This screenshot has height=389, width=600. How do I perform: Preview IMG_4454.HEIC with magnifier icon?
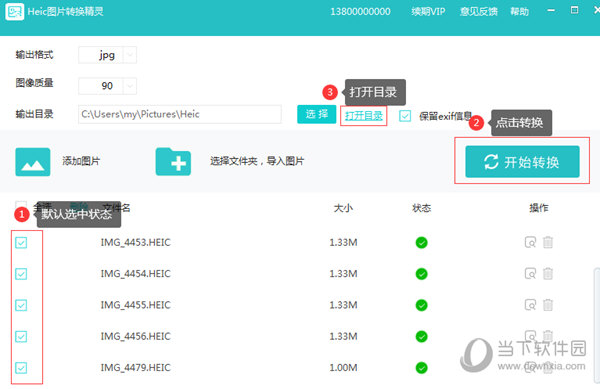530,273
